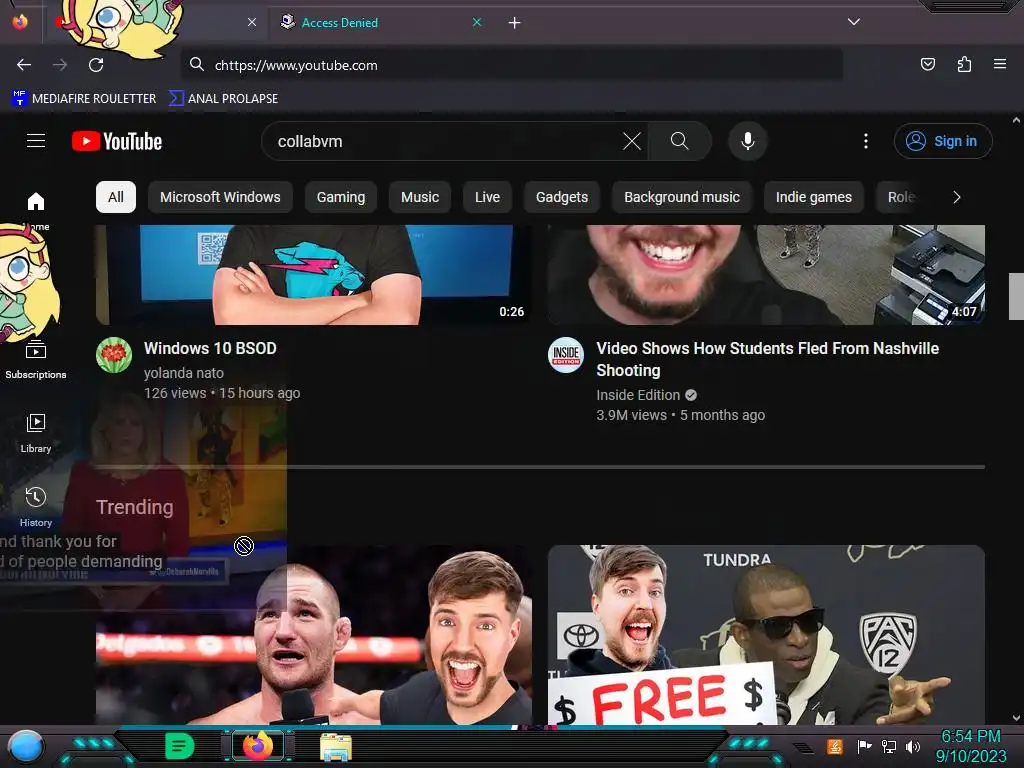Screen dimensions: 1024x768
Task: Open the browser extensions puzzle icon
Action: pyautogui.click(x=964, y=64)
